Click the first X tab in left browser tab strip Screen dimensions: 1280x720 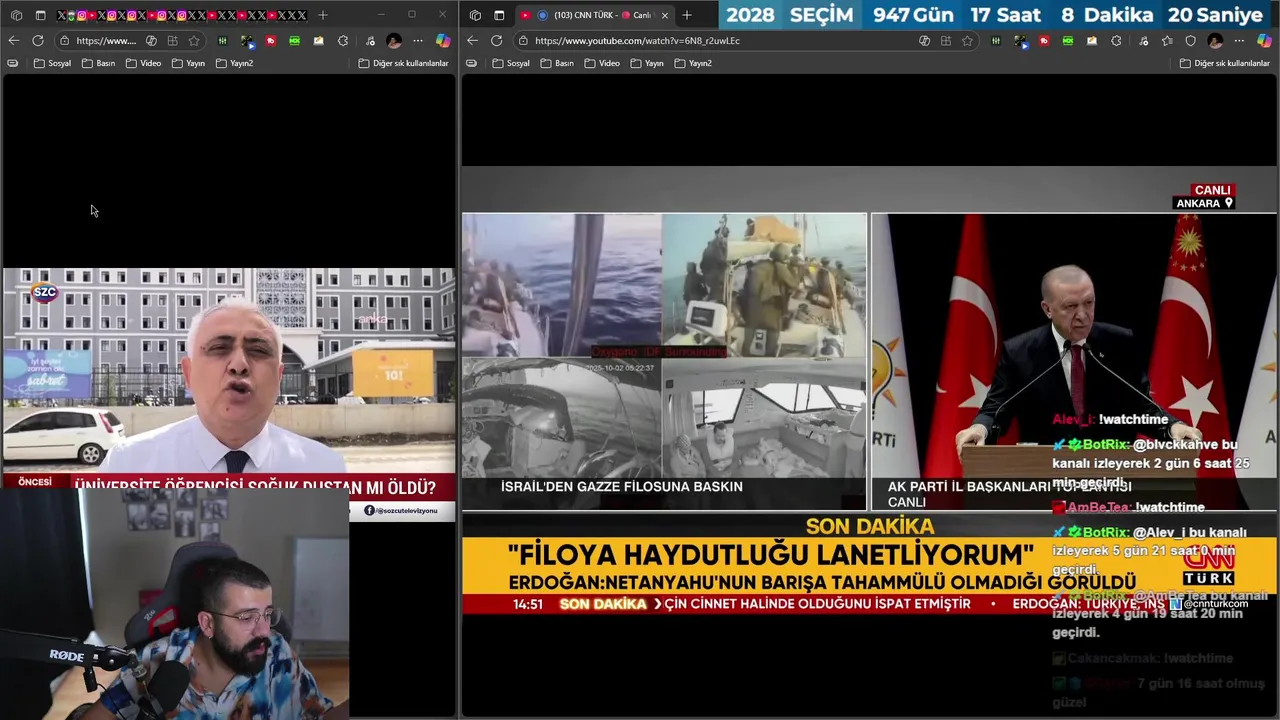(62, 15)
